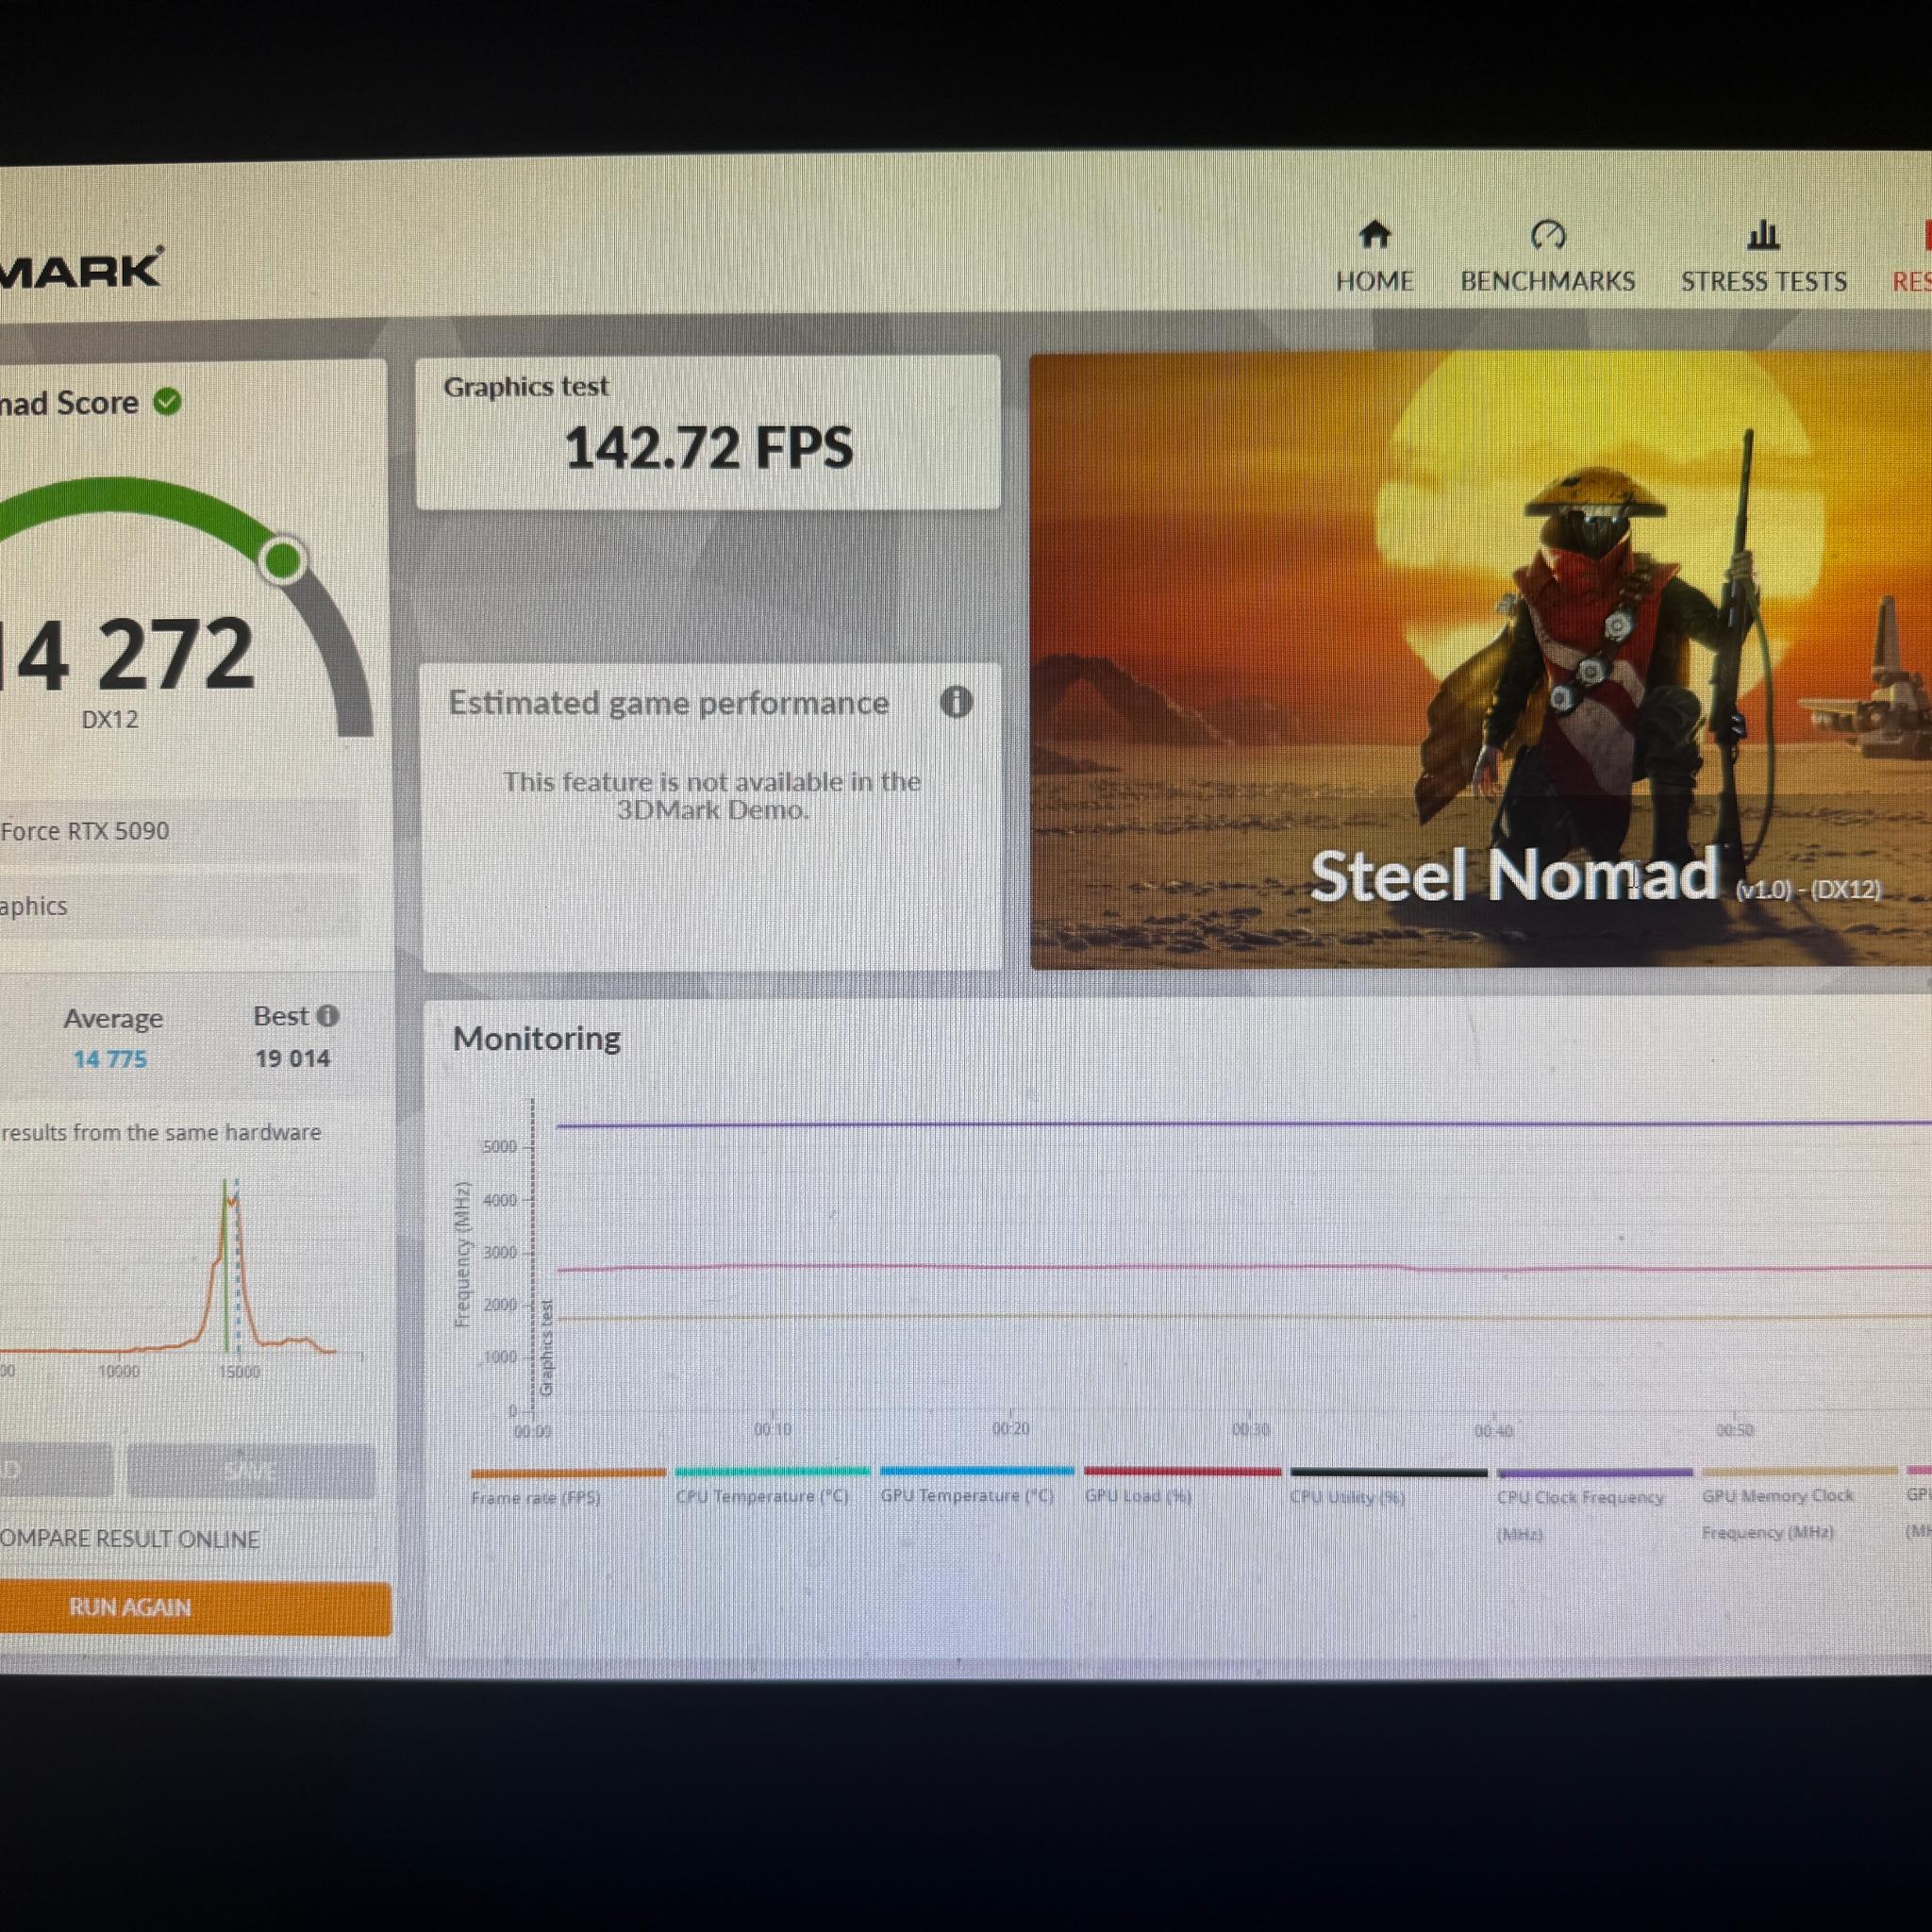
Task: Open the Home tab icon
Action: pos(1375,235)
